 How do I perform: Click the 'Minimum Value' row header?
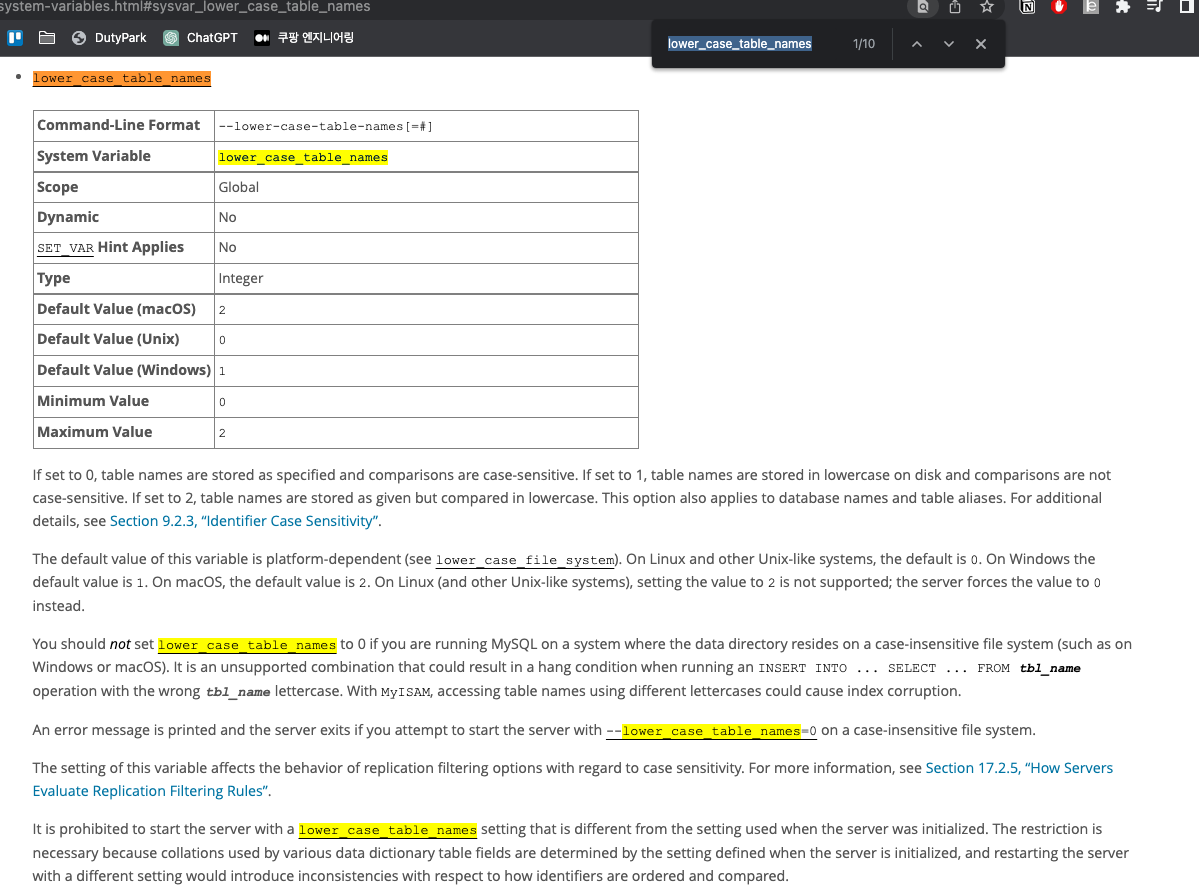(124, 402)
